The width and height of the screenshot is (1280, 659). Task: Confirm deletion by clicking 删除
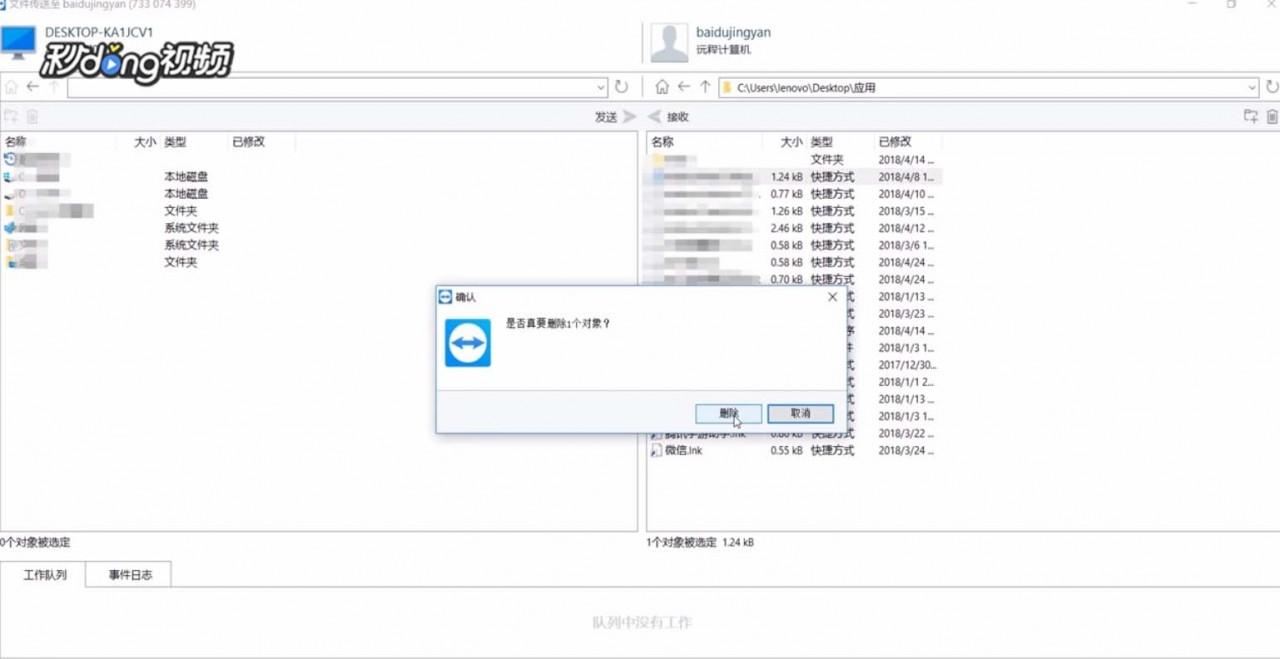click(728, 413)
